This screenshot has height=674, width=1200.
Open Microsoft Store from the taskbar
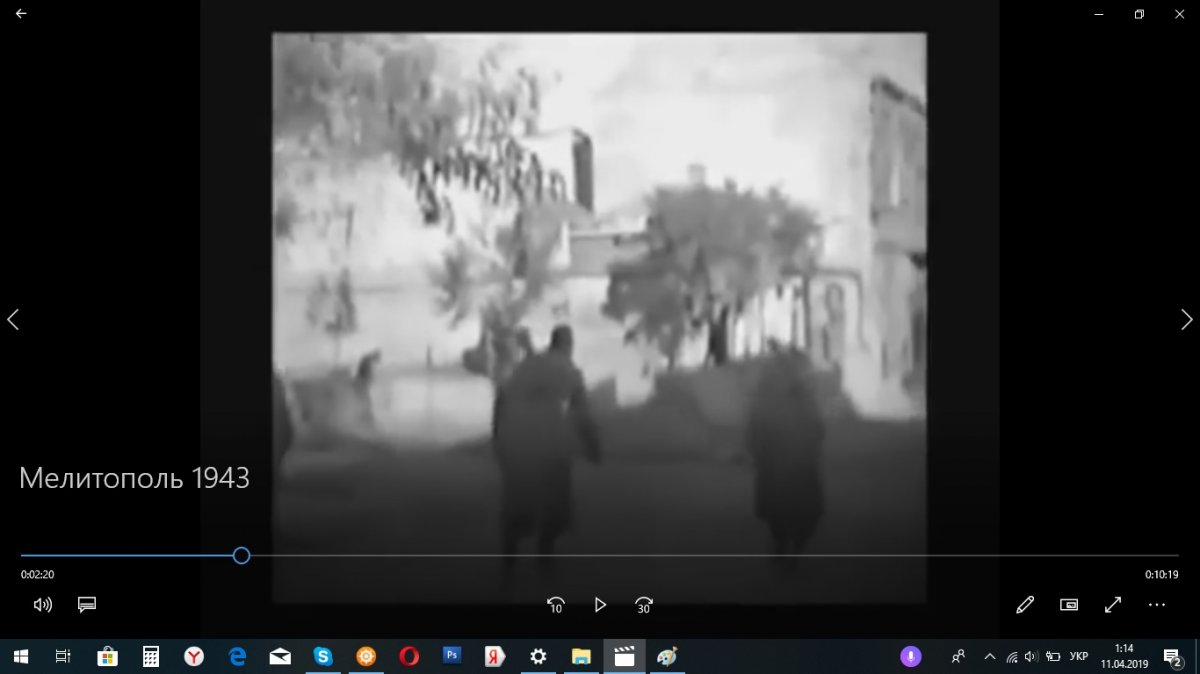(x=107, y=656)
